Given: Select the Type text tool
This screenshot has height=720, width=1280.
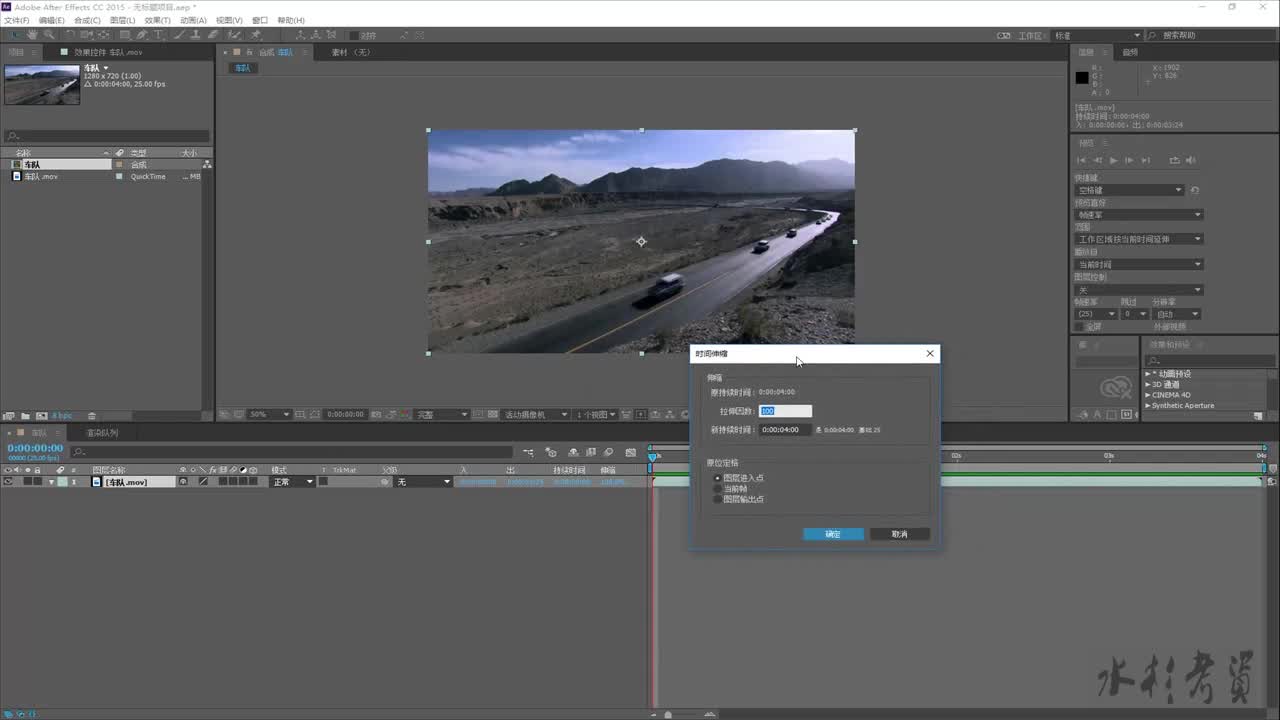Looking at the screenshot, I should pyautogui.click(x=159, y=35).
